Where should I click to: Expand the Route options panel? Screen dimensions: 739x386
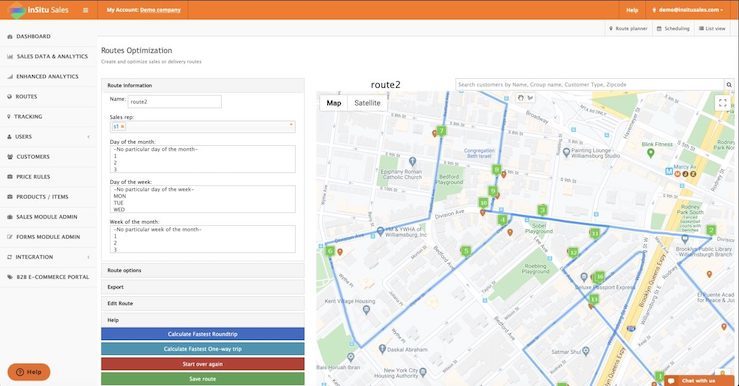coord(203,271)
